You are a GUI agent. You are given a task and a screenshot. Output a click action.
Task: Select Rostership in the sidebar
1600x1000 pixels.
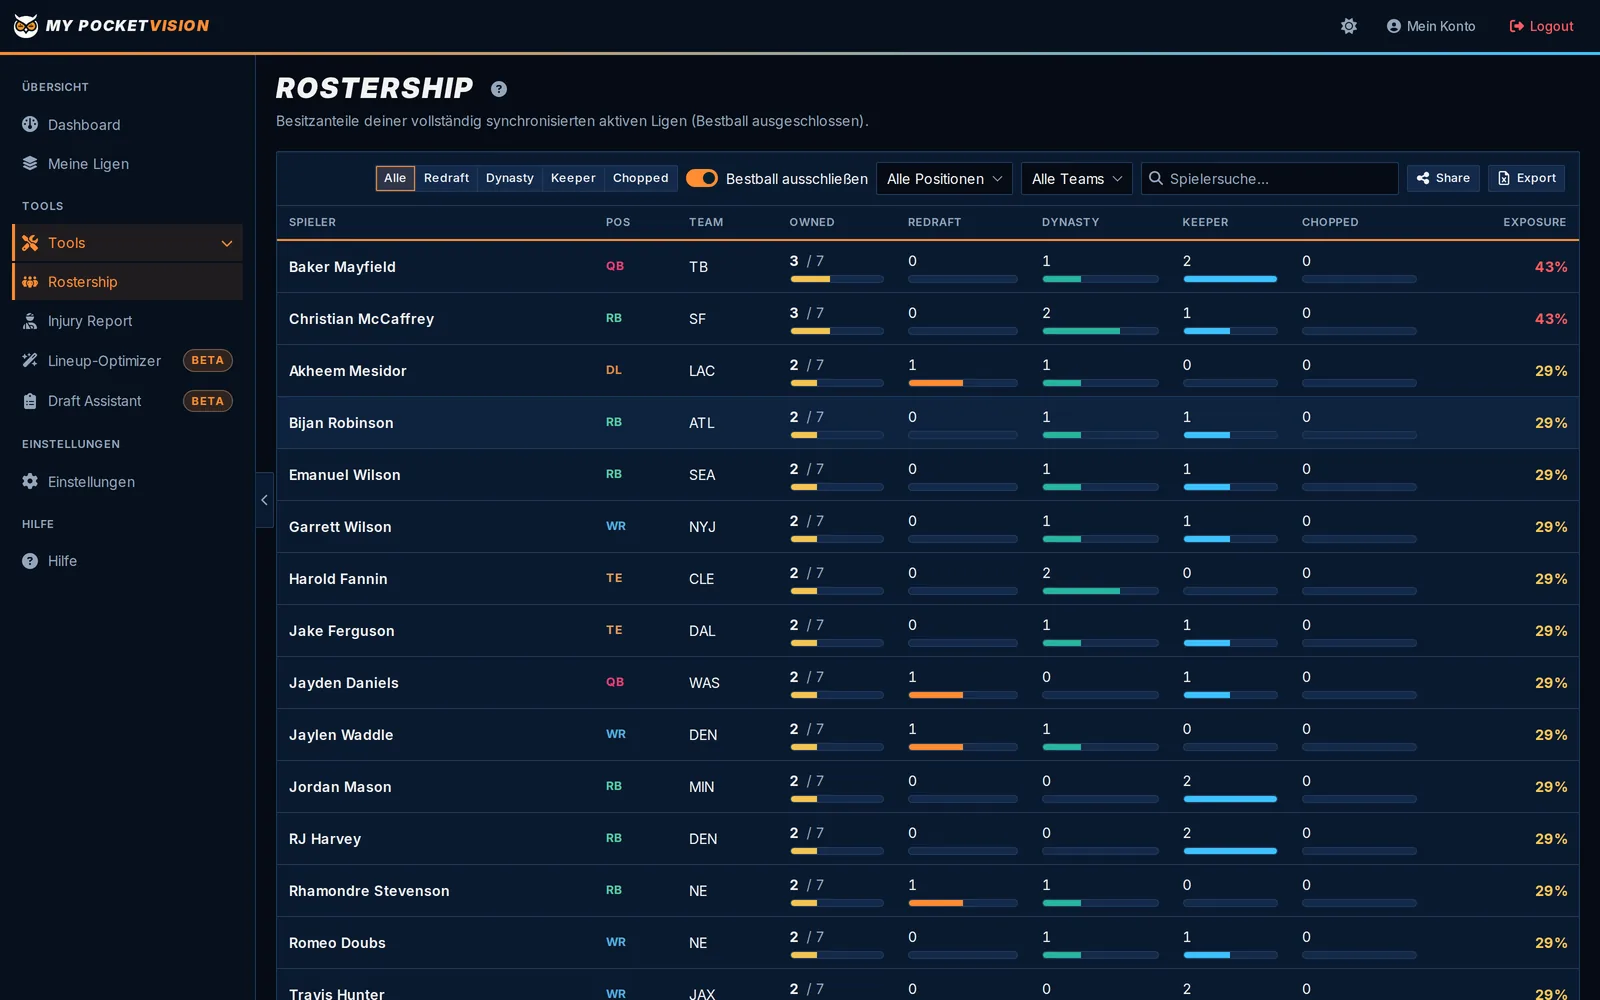(x=127, y=282)
